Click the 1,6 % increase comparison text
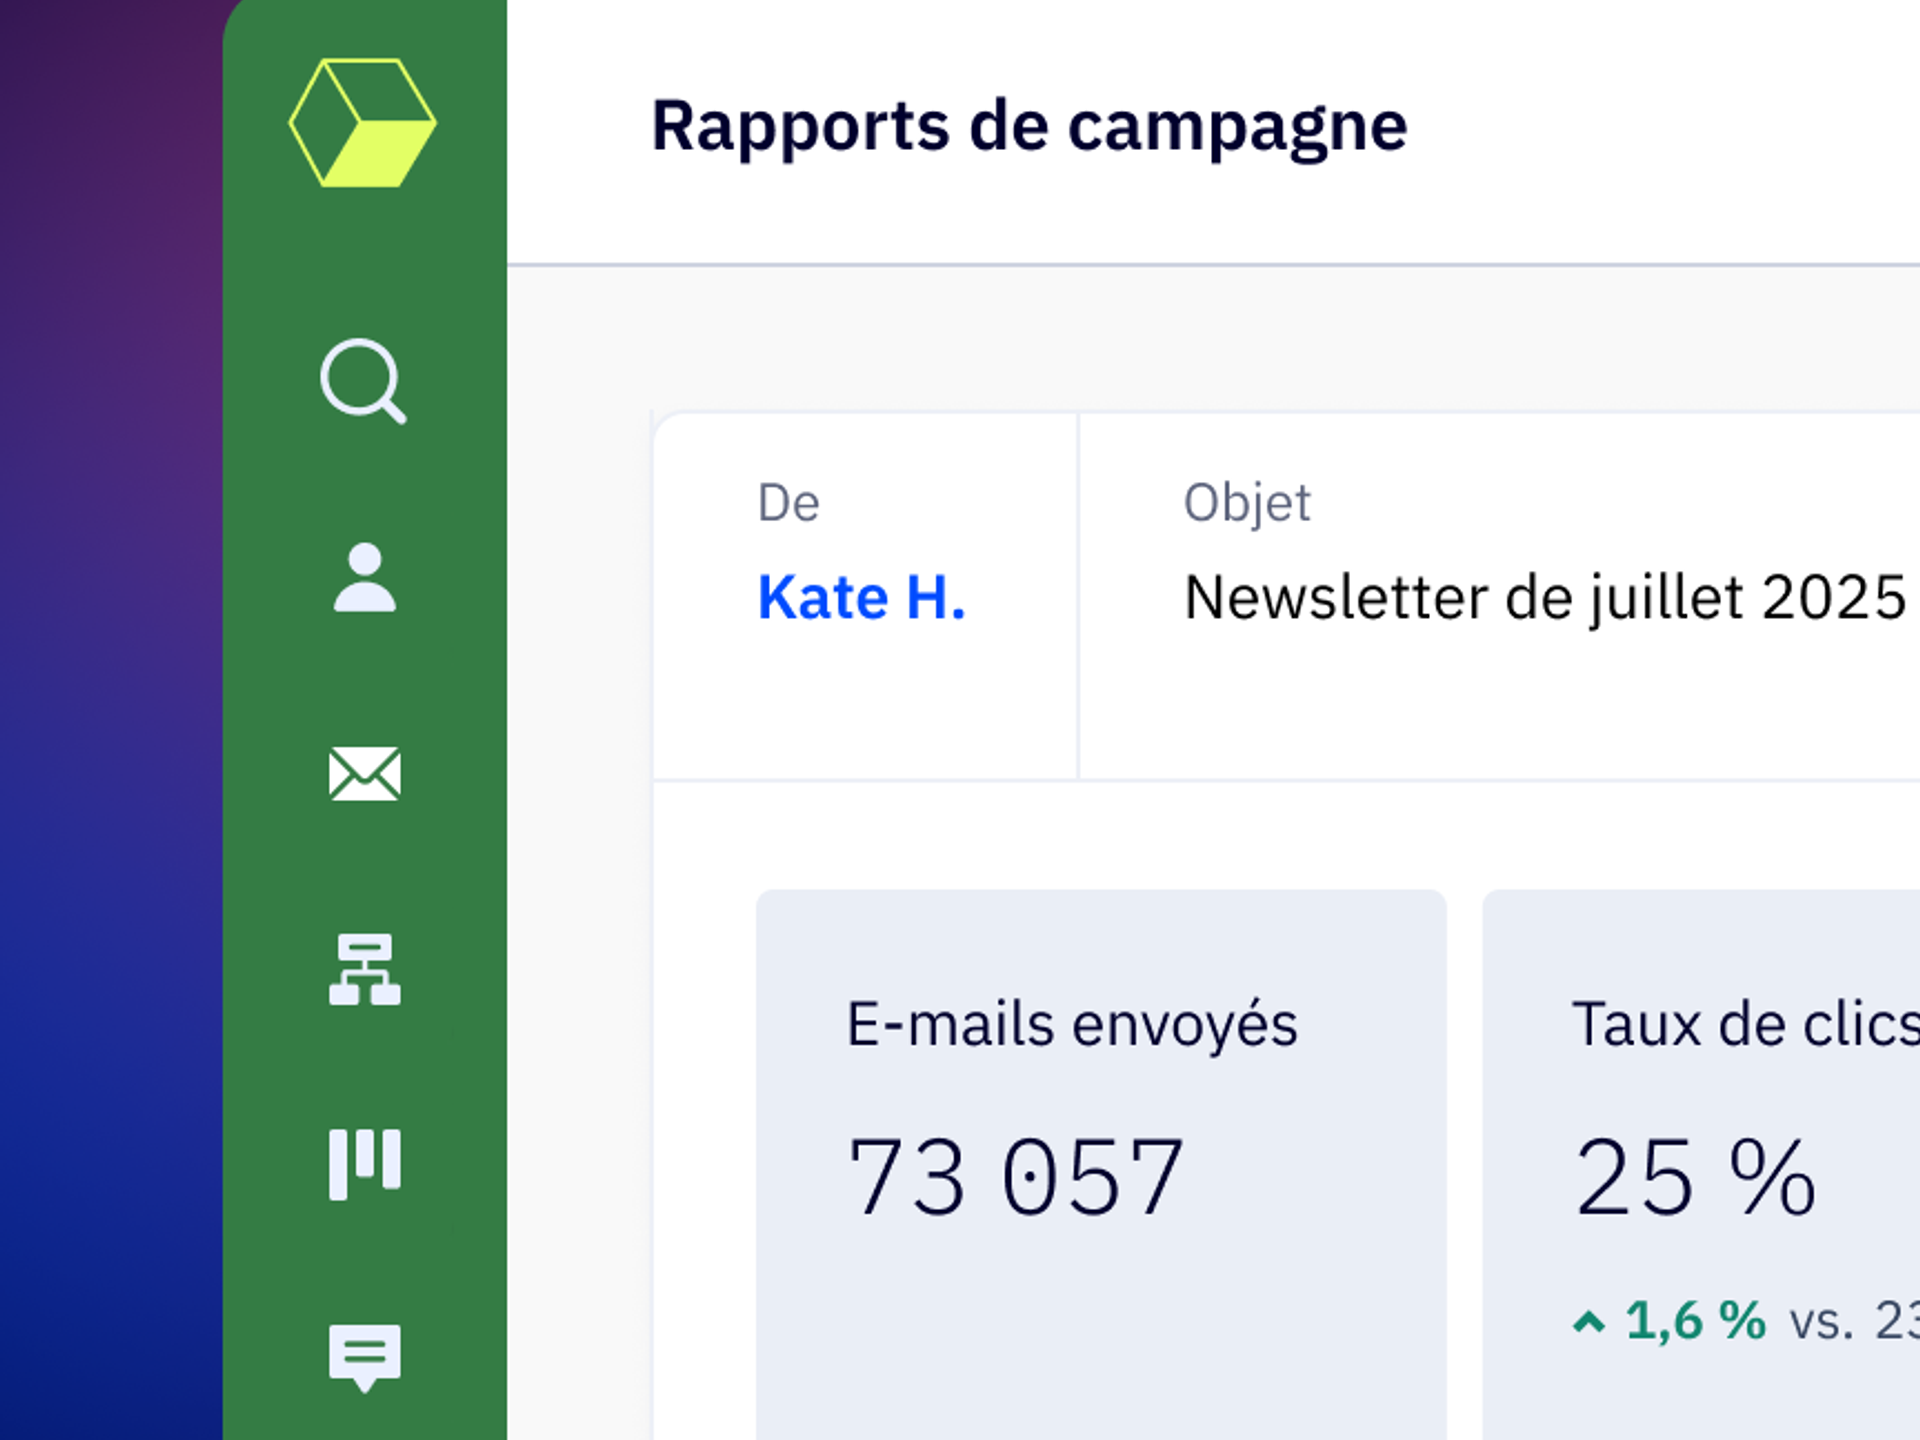The image size is (1920, 1440). 1696,1320
